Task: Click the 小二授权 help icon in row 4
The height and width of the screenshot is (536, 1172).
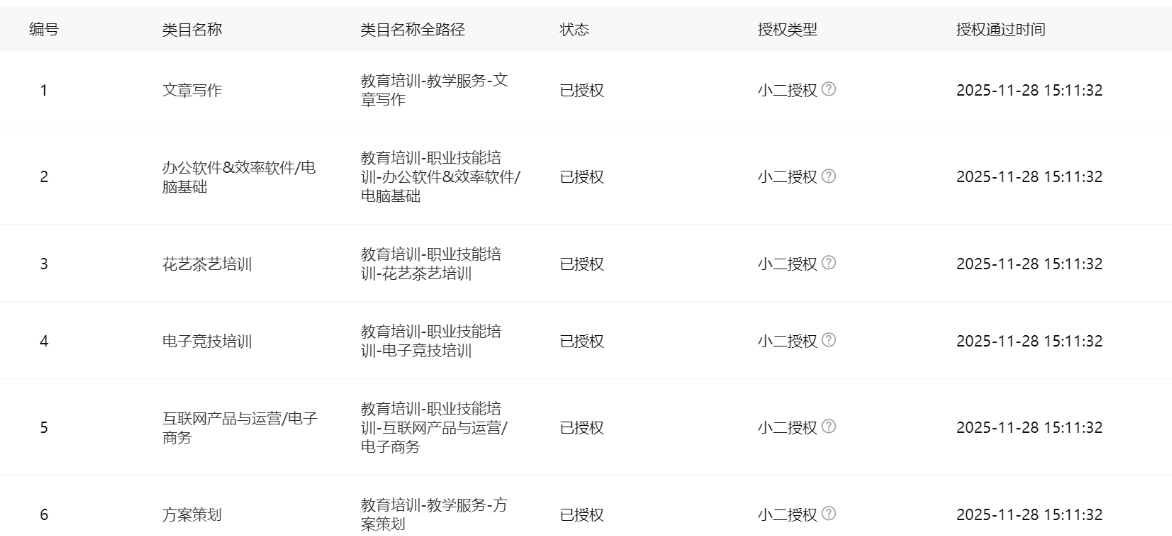Action: pos(829,340)
